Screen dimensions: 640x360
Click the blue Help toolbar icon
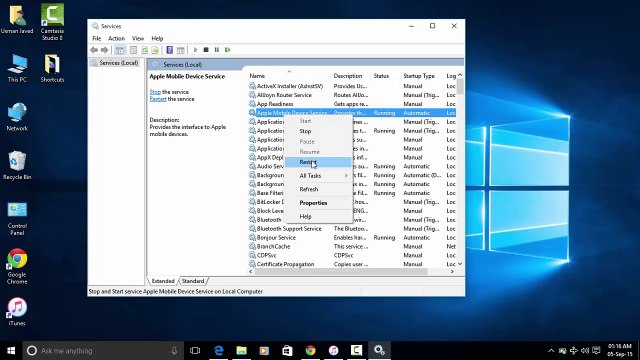pos(170,50)
